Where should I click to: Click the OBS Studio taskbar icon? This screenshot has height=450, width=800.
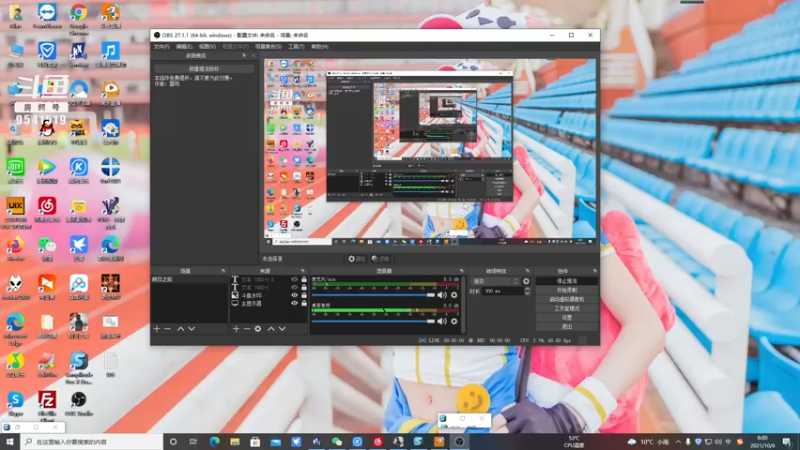click(x=459, y=442)
